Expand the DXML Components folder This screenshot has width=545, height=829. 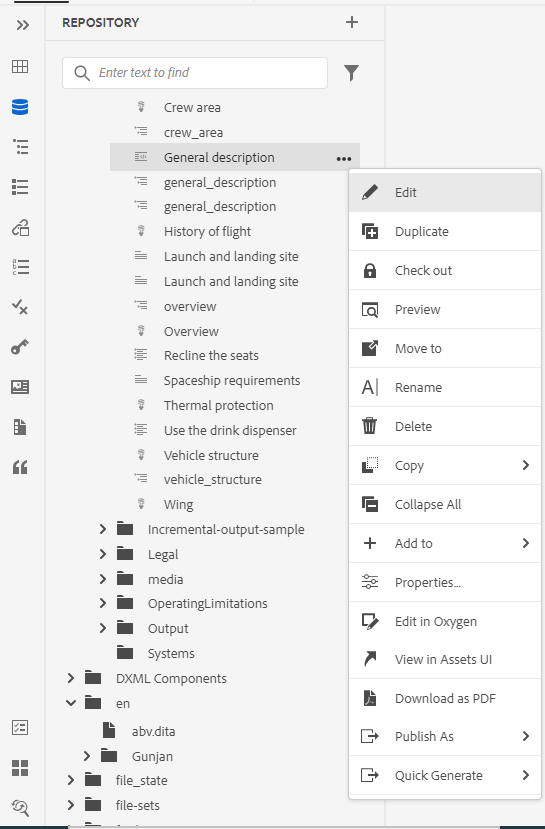pyautogui.click(x=71, y=678)
